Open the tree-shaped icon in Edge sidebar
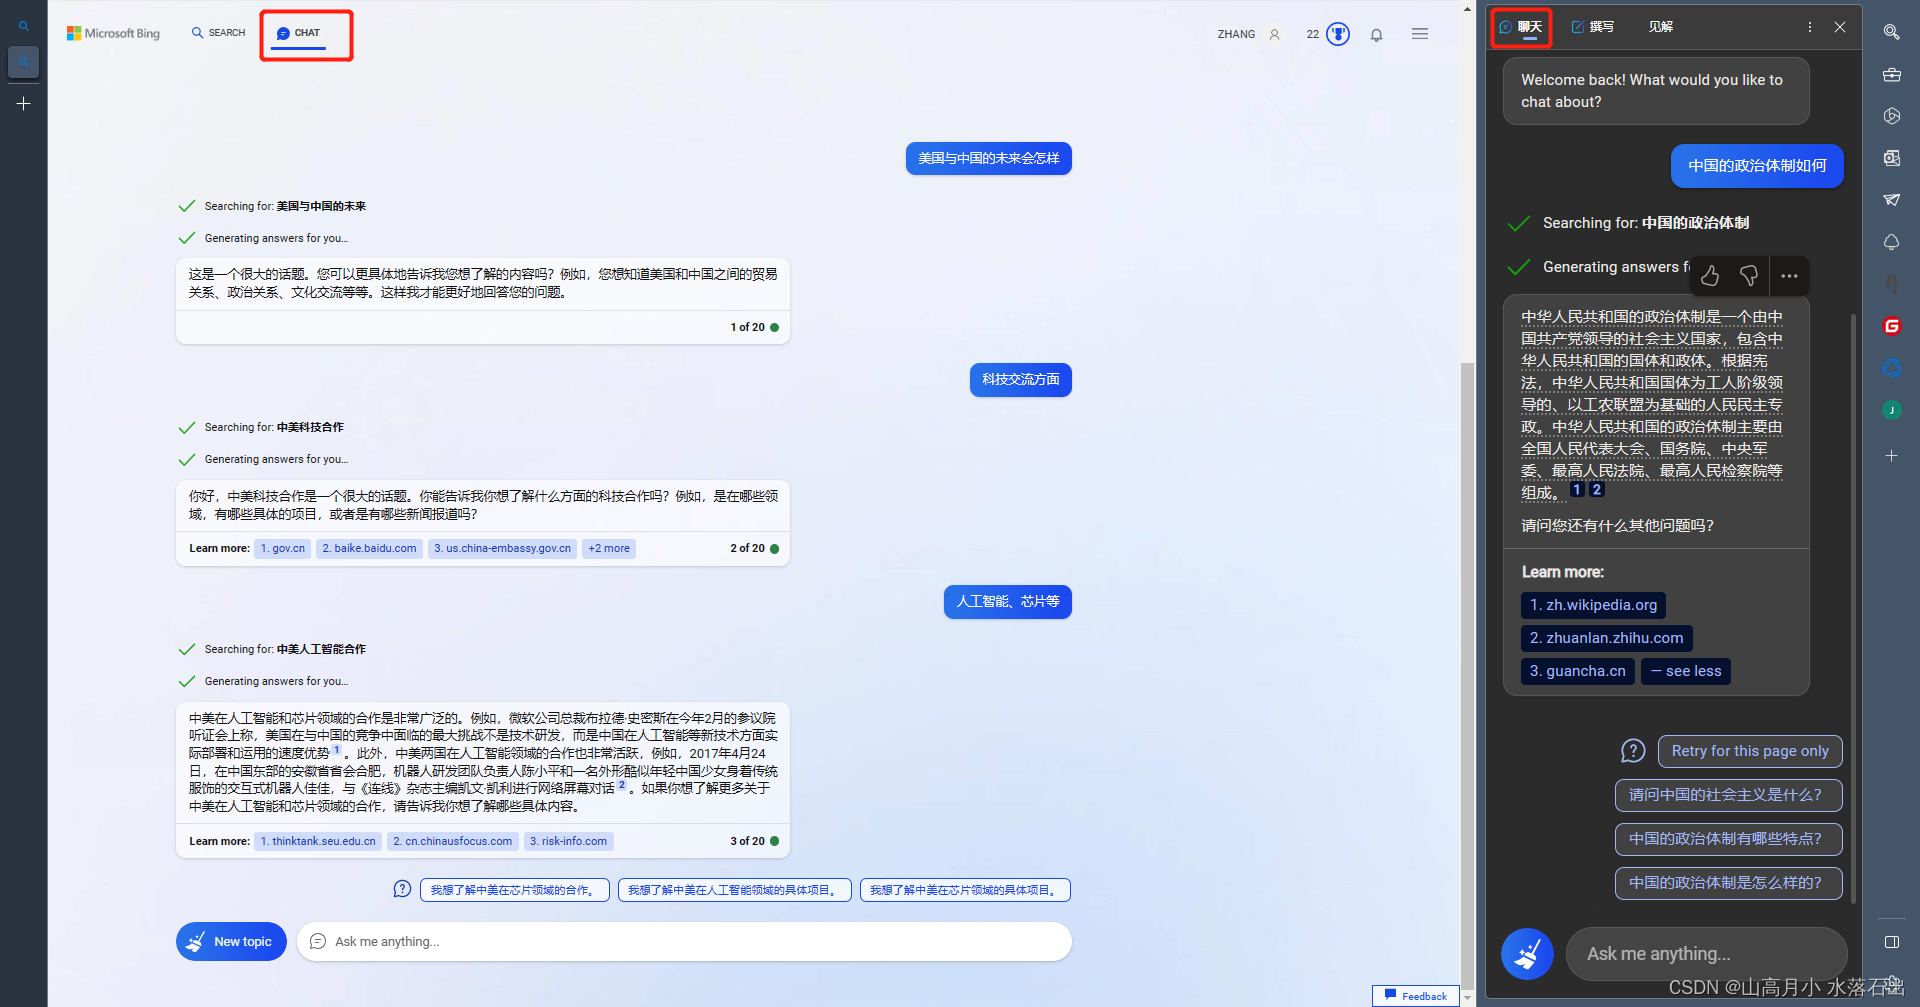This screenshot has width=1920, height=1007. pos(1891,242)
